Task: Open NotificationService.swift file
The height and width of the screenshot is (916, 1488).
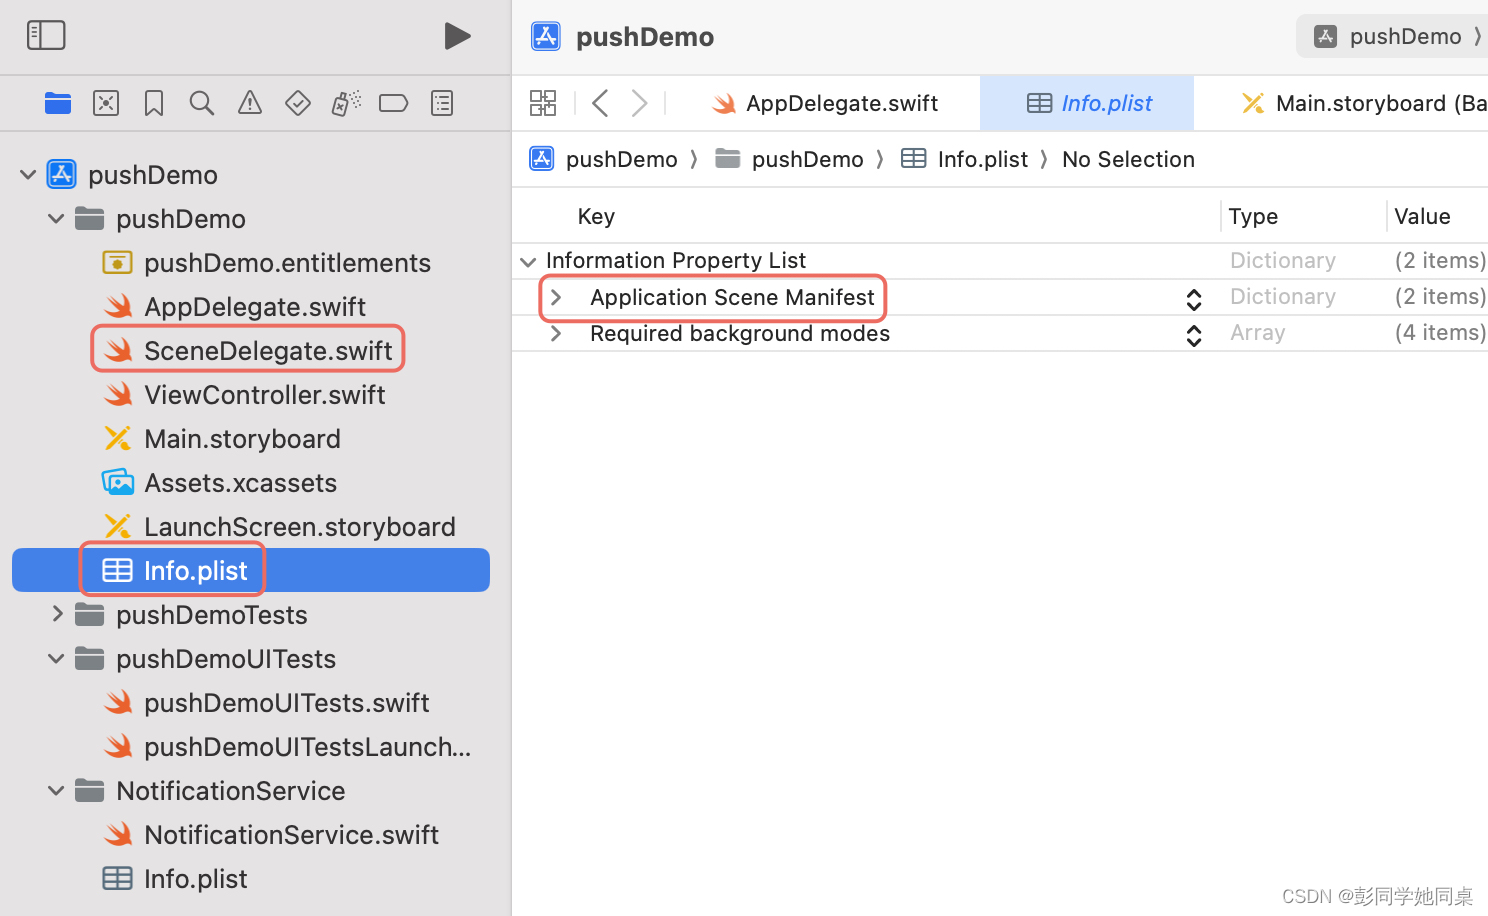Action: pyautogui.click(x=271, y=835)
